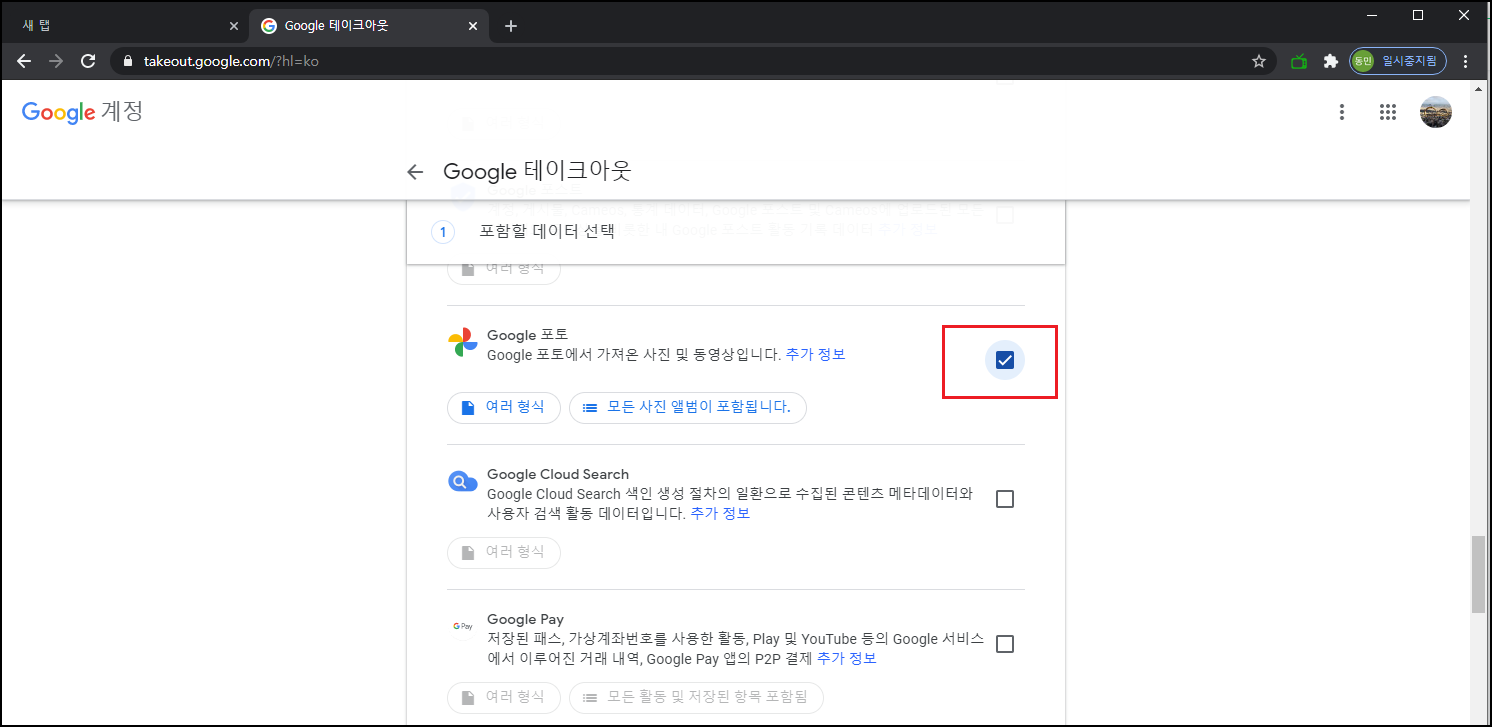Select the Google 테이크아웃 tab
1492x727 pixels.
370,26
